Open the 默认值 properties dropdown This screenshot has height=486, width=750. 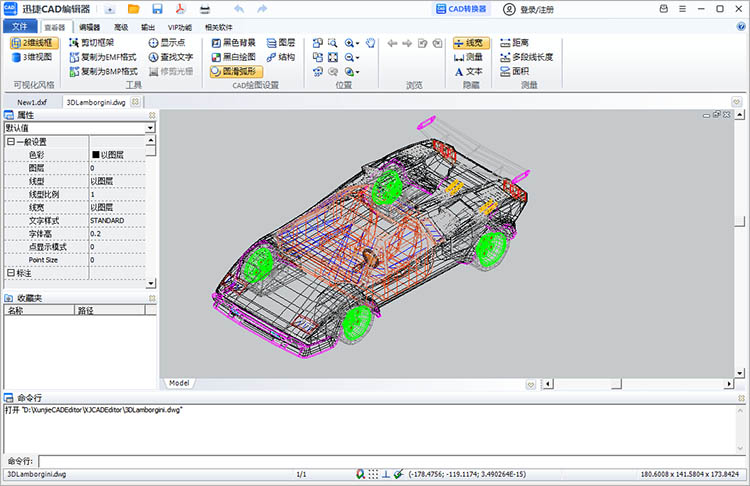[79, 128]
